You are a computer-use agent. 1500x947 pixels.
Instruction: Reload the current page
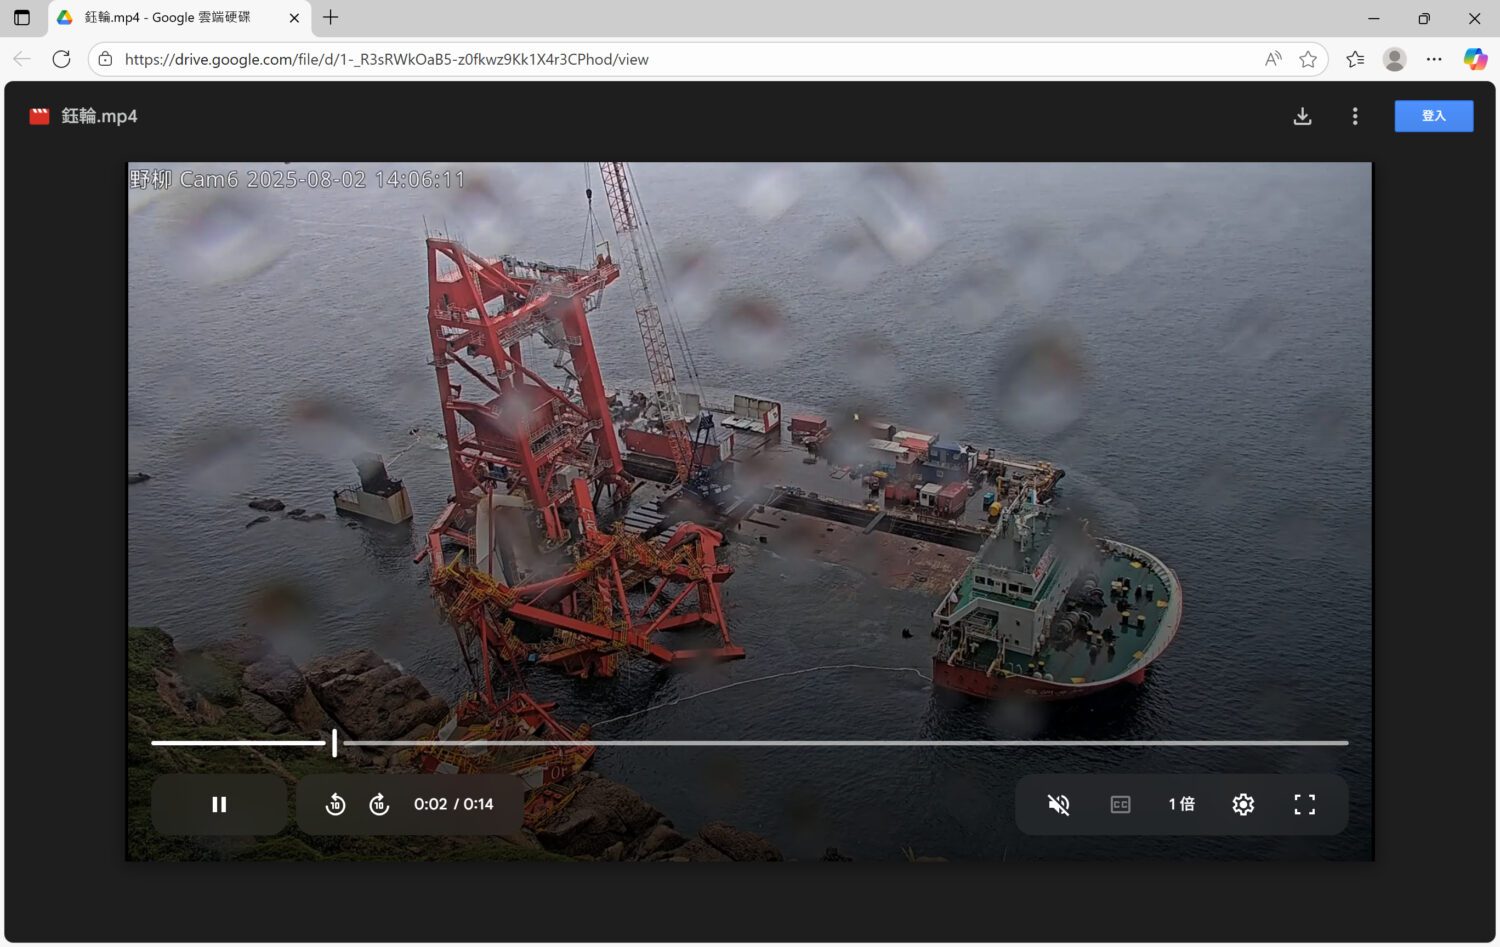(61, 59)
